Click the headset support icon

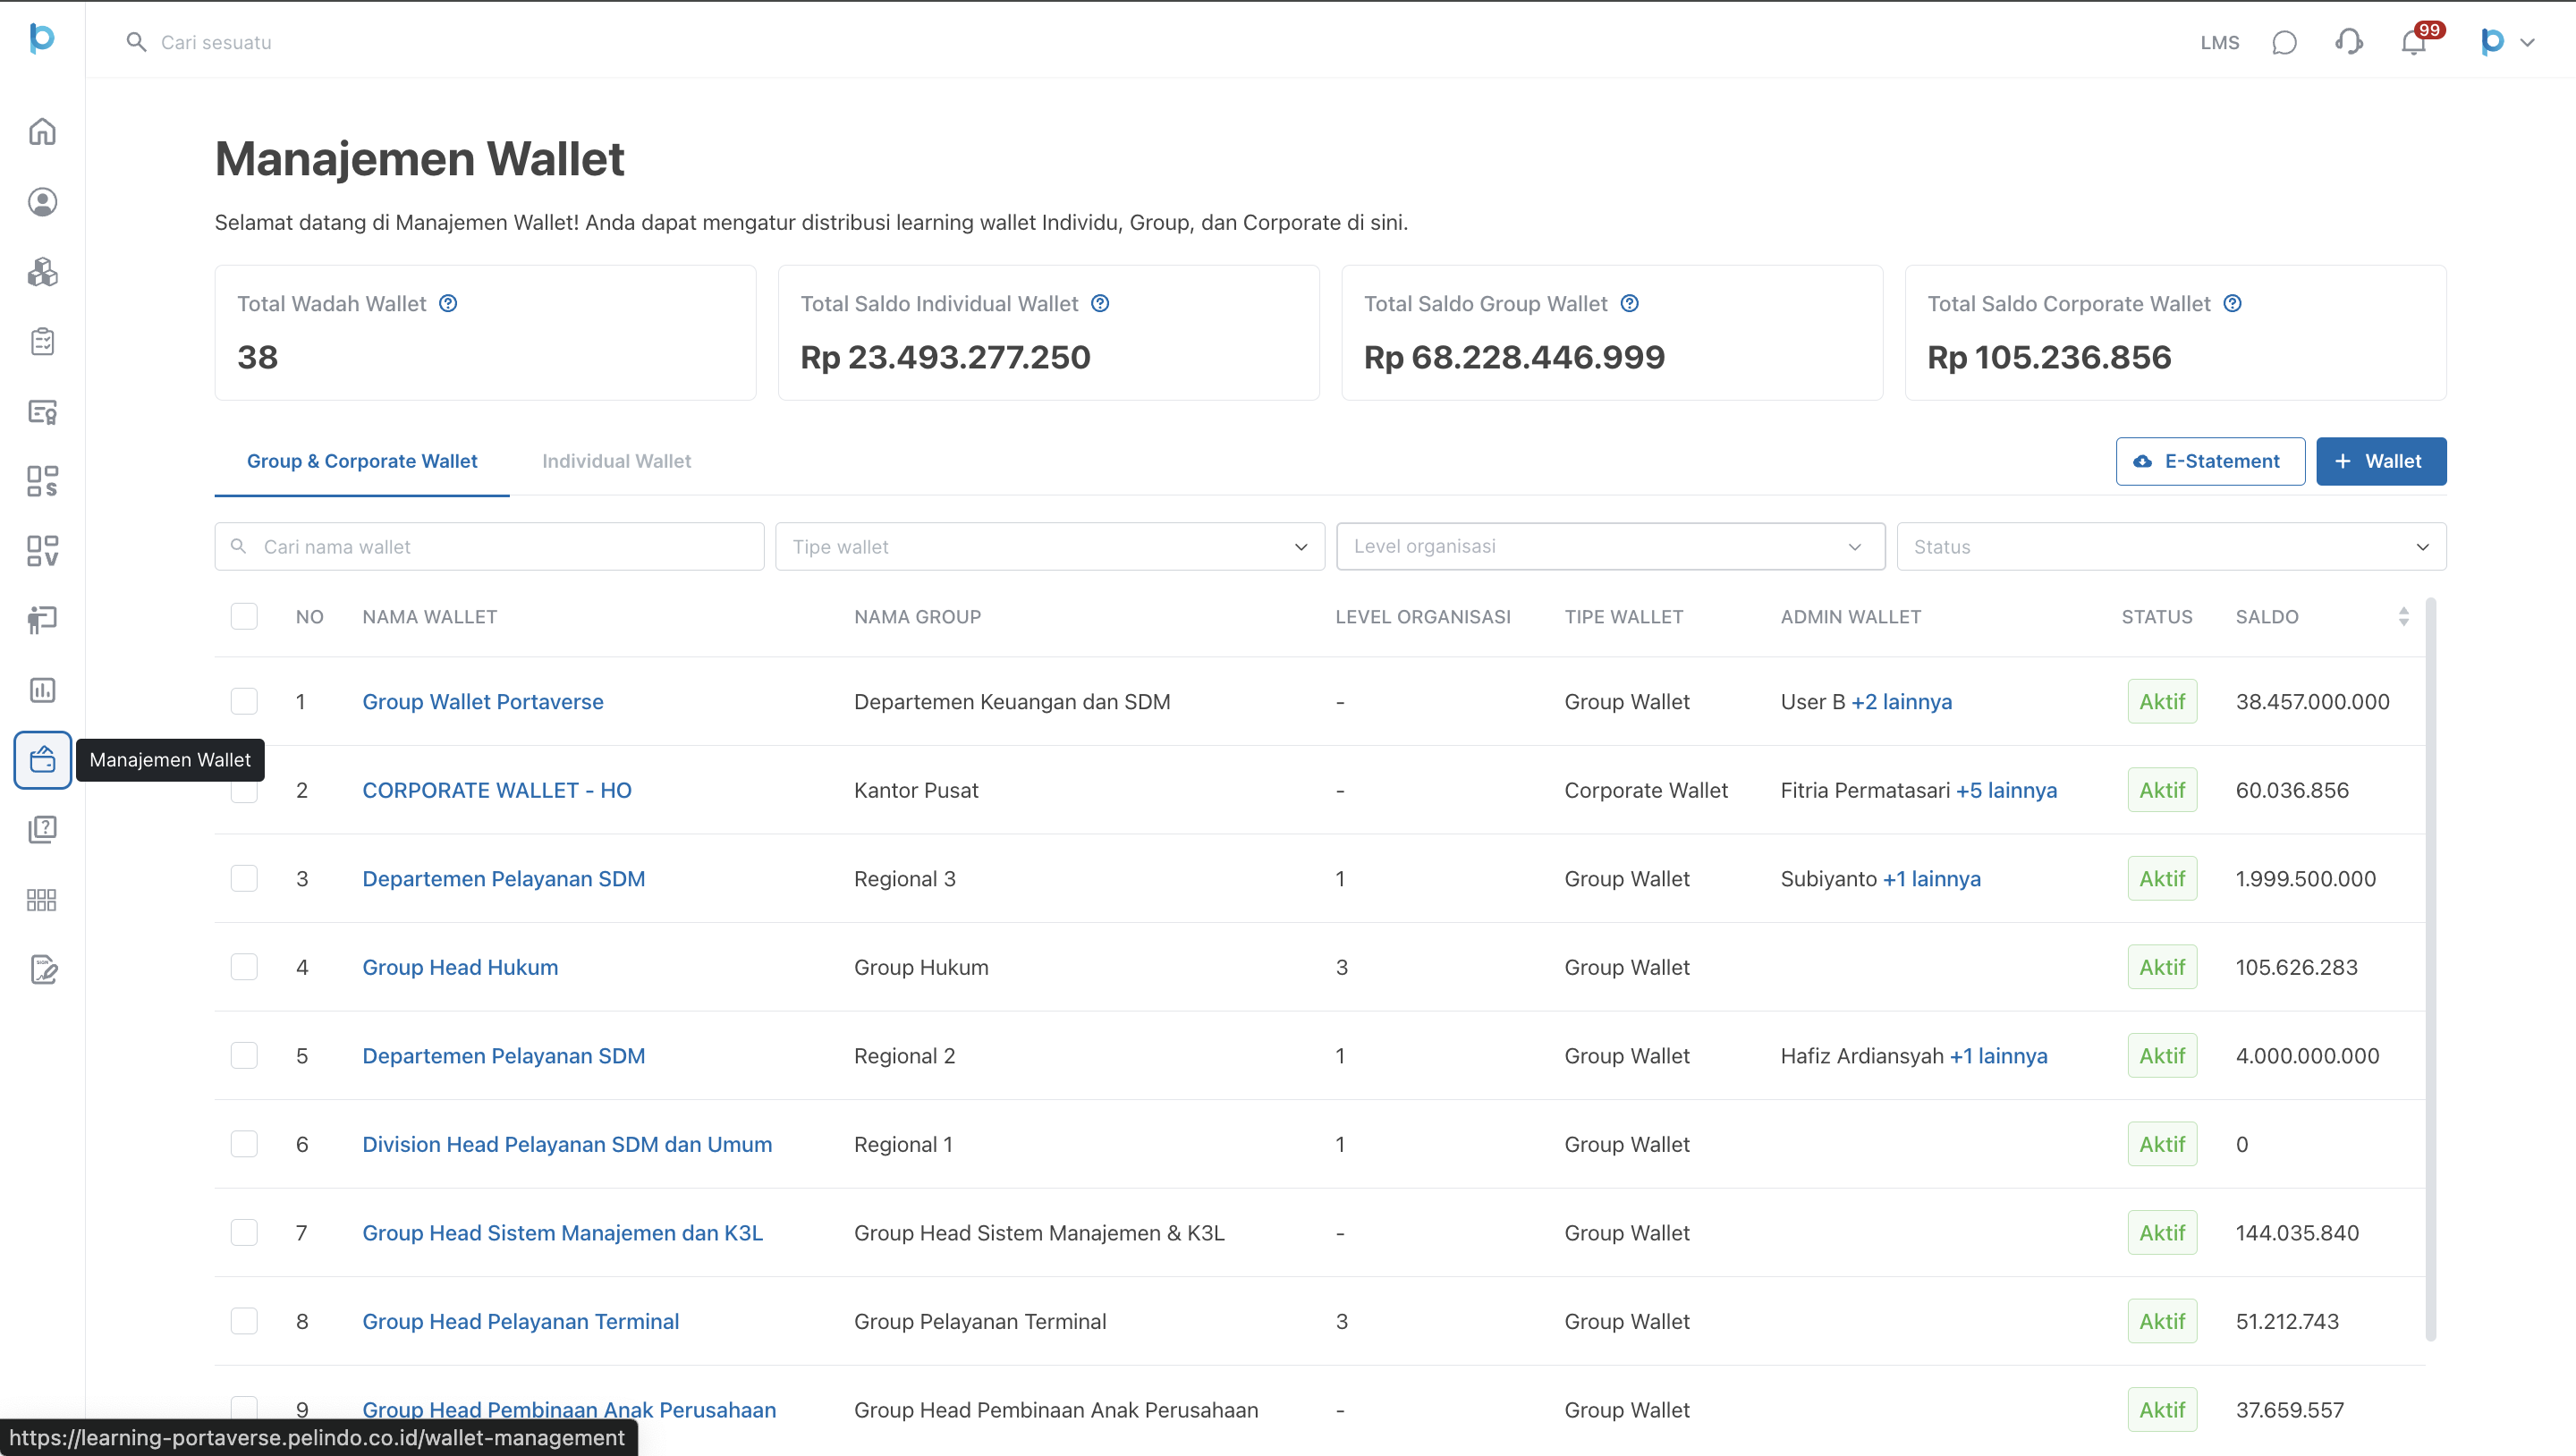tap(2349, 42)
